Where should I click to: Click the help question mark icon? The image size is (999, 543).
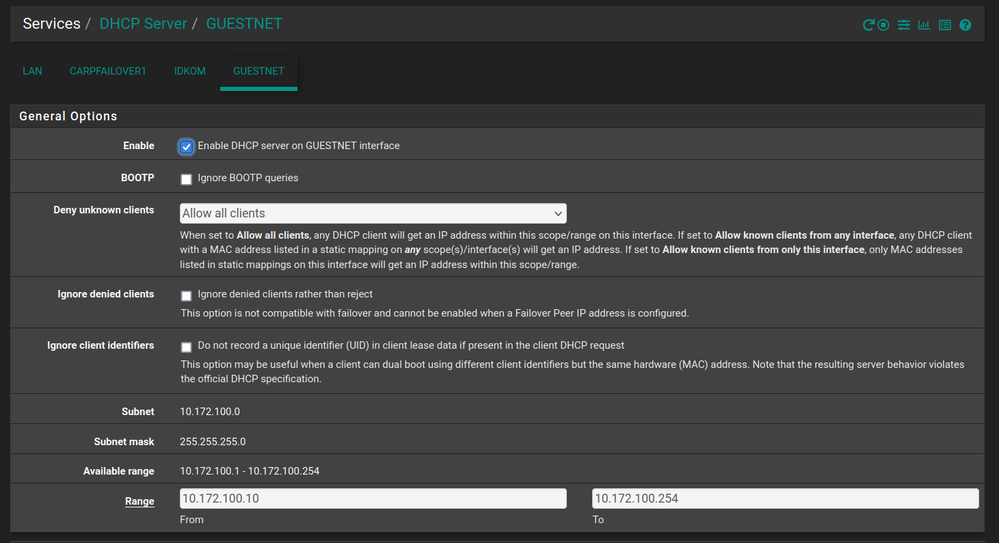965,25
